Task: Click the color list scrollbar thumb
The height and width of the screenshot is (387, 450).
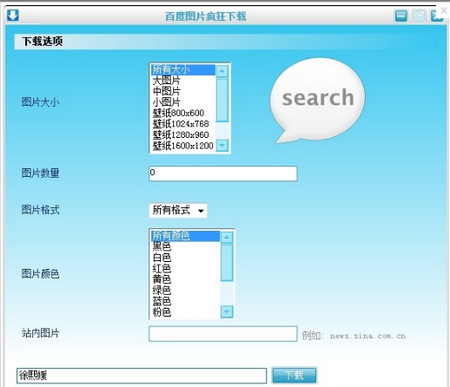Action: 227,263
